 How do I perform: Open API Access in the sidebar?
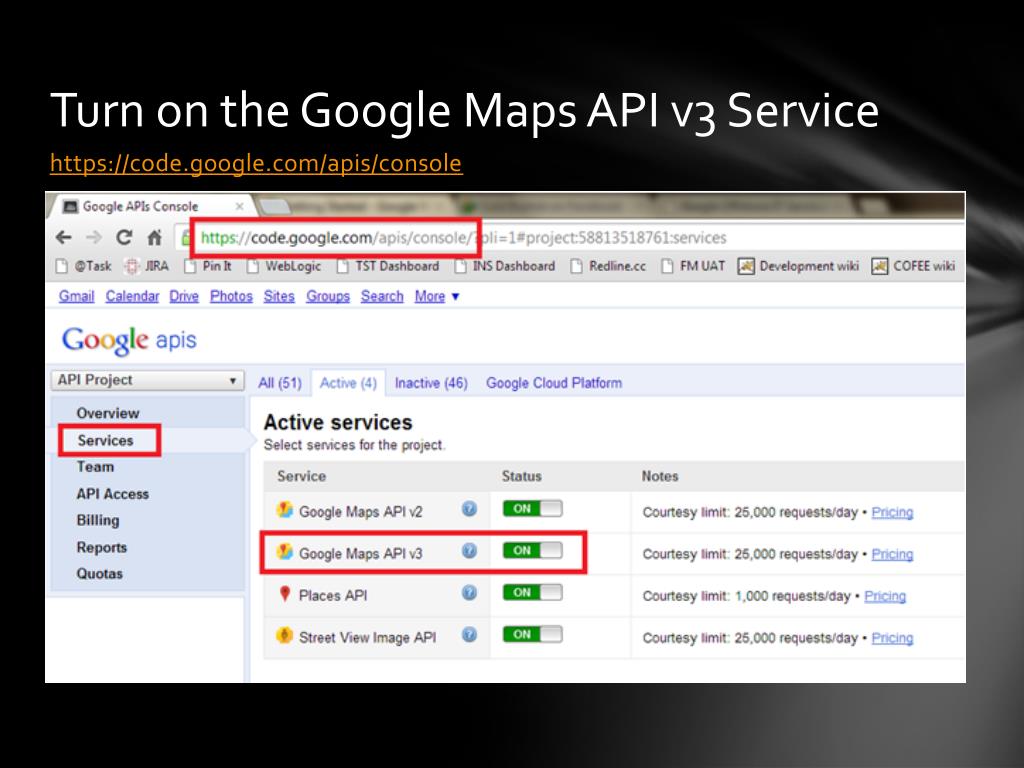(112, 494)
